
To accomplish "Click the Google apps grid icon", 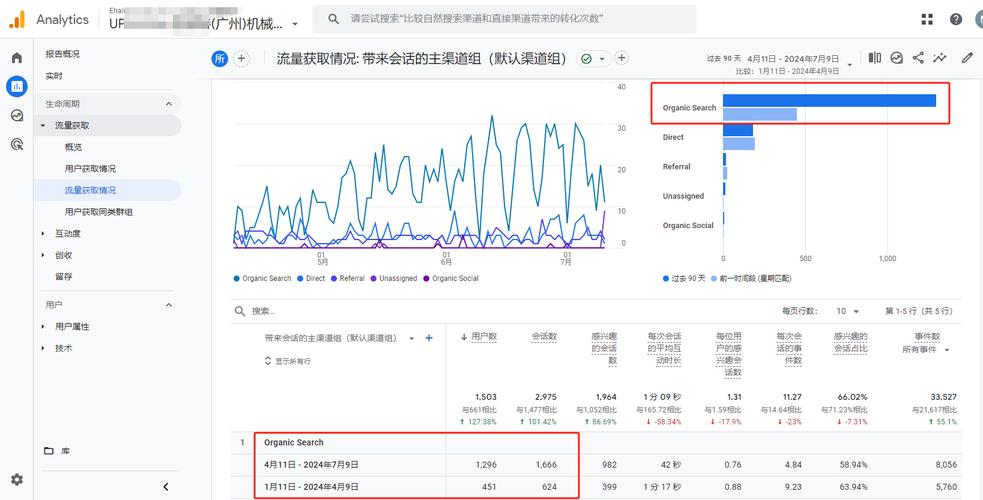I will tap(927, 19).
